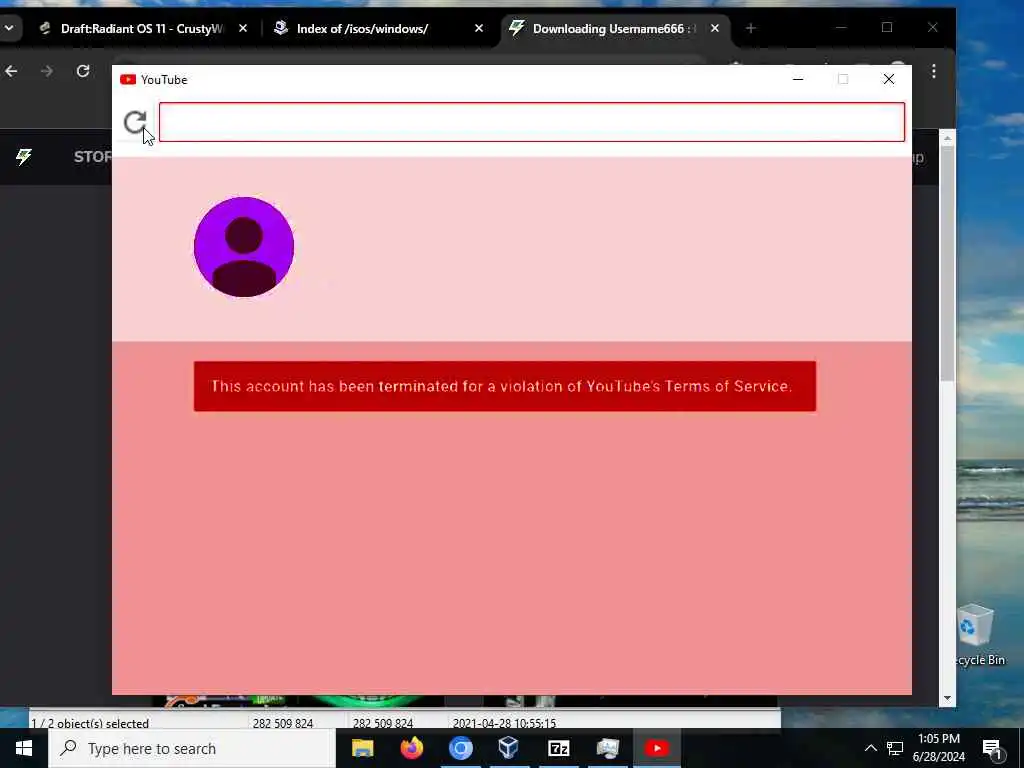
Task: Open the Chromium browser taskbar icon
Action: click(460, 748)
